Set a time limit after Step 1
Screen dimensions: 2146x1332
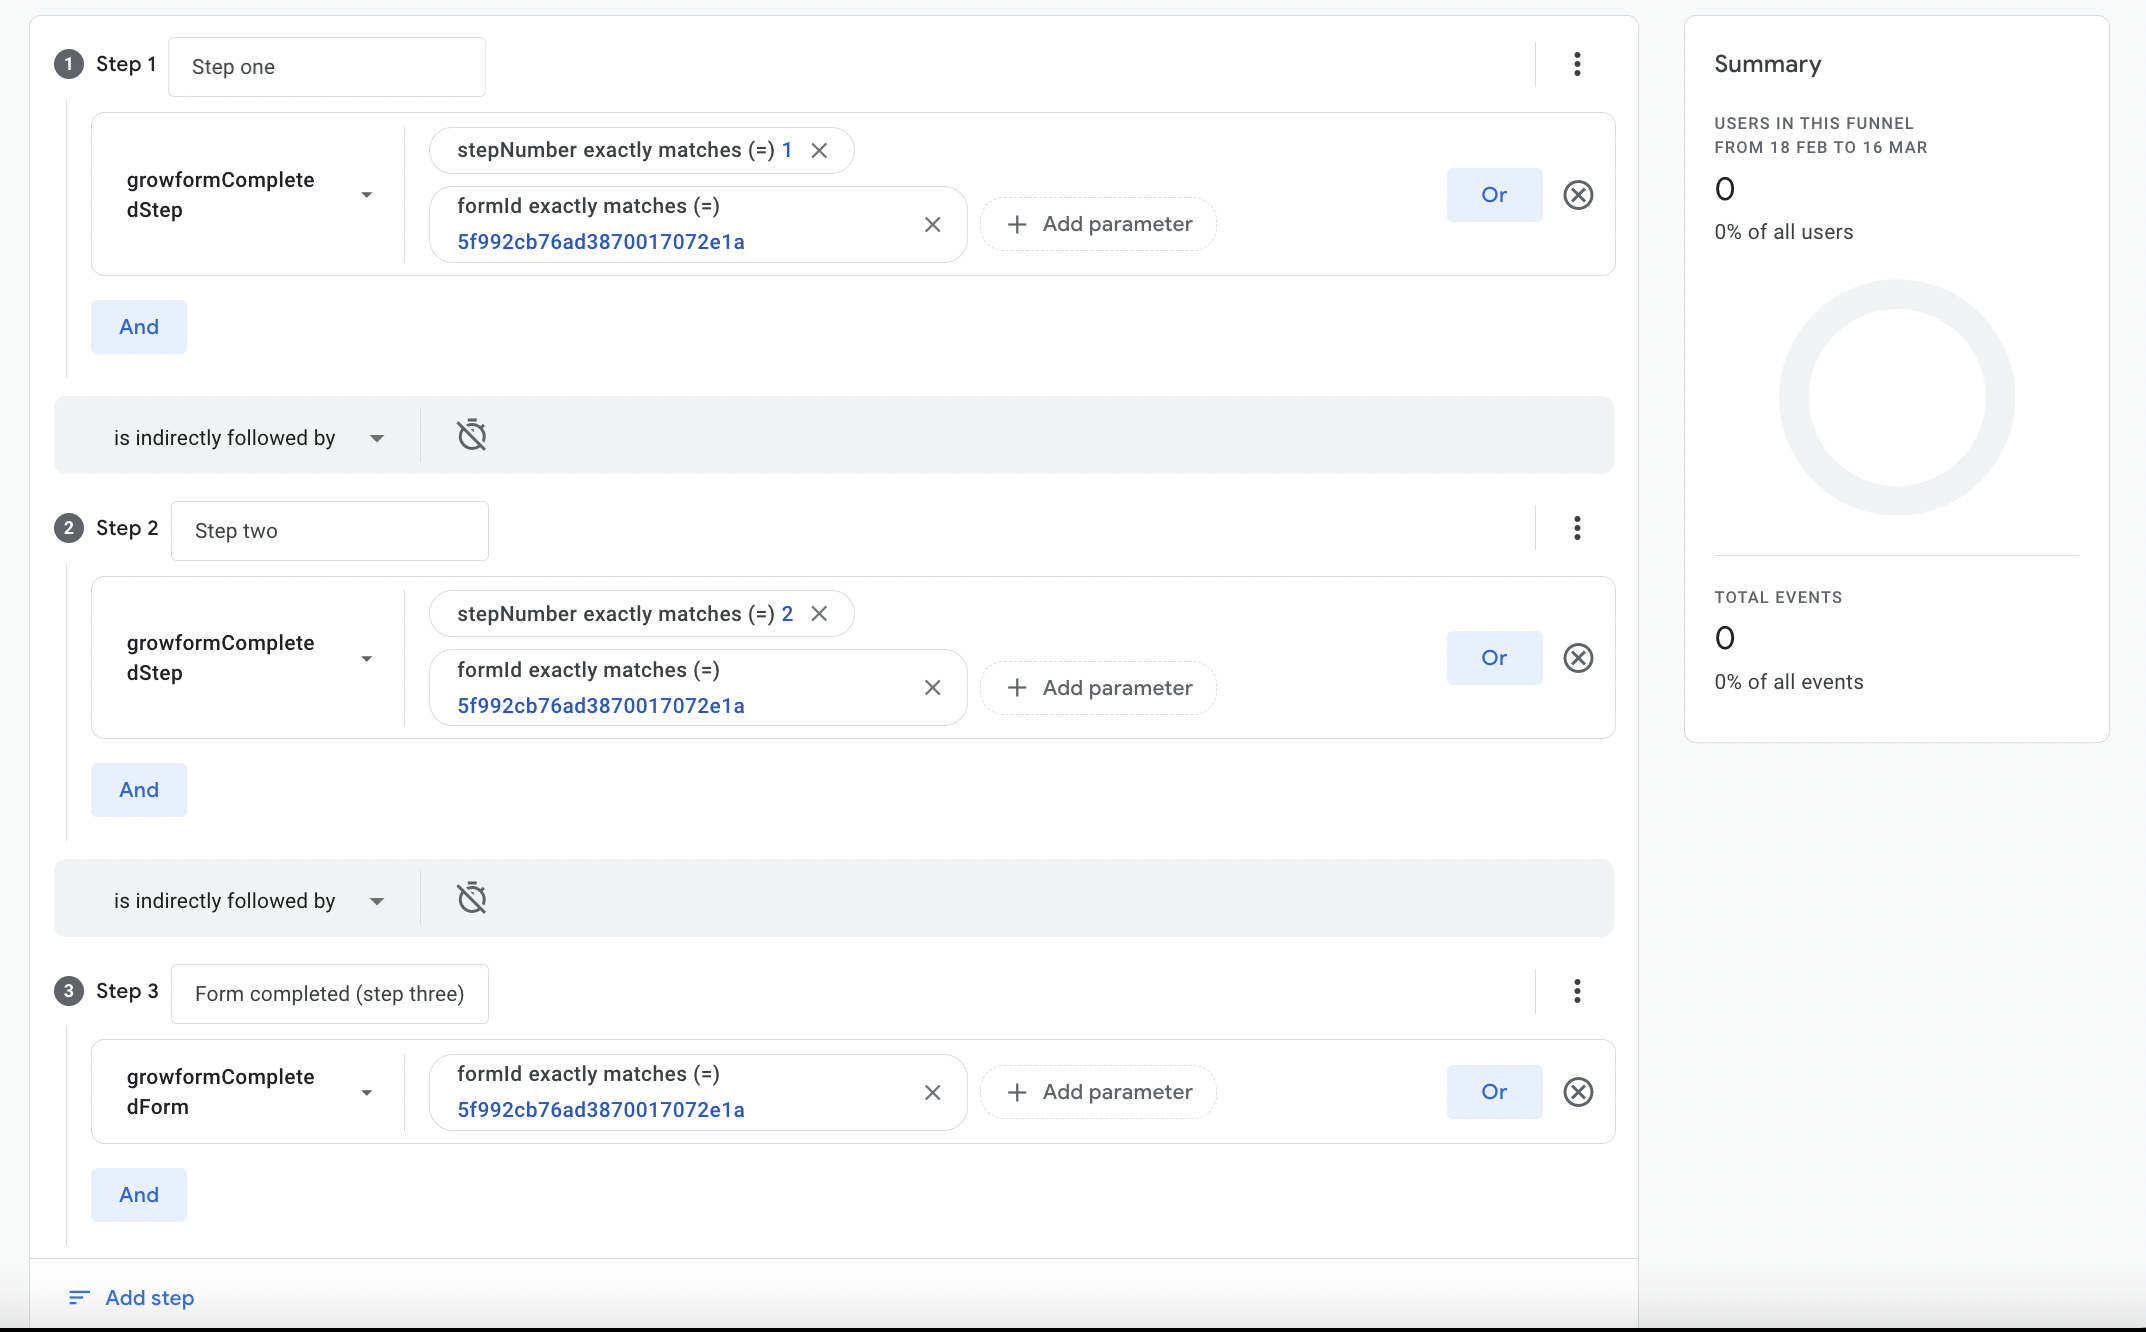[472, 435]
